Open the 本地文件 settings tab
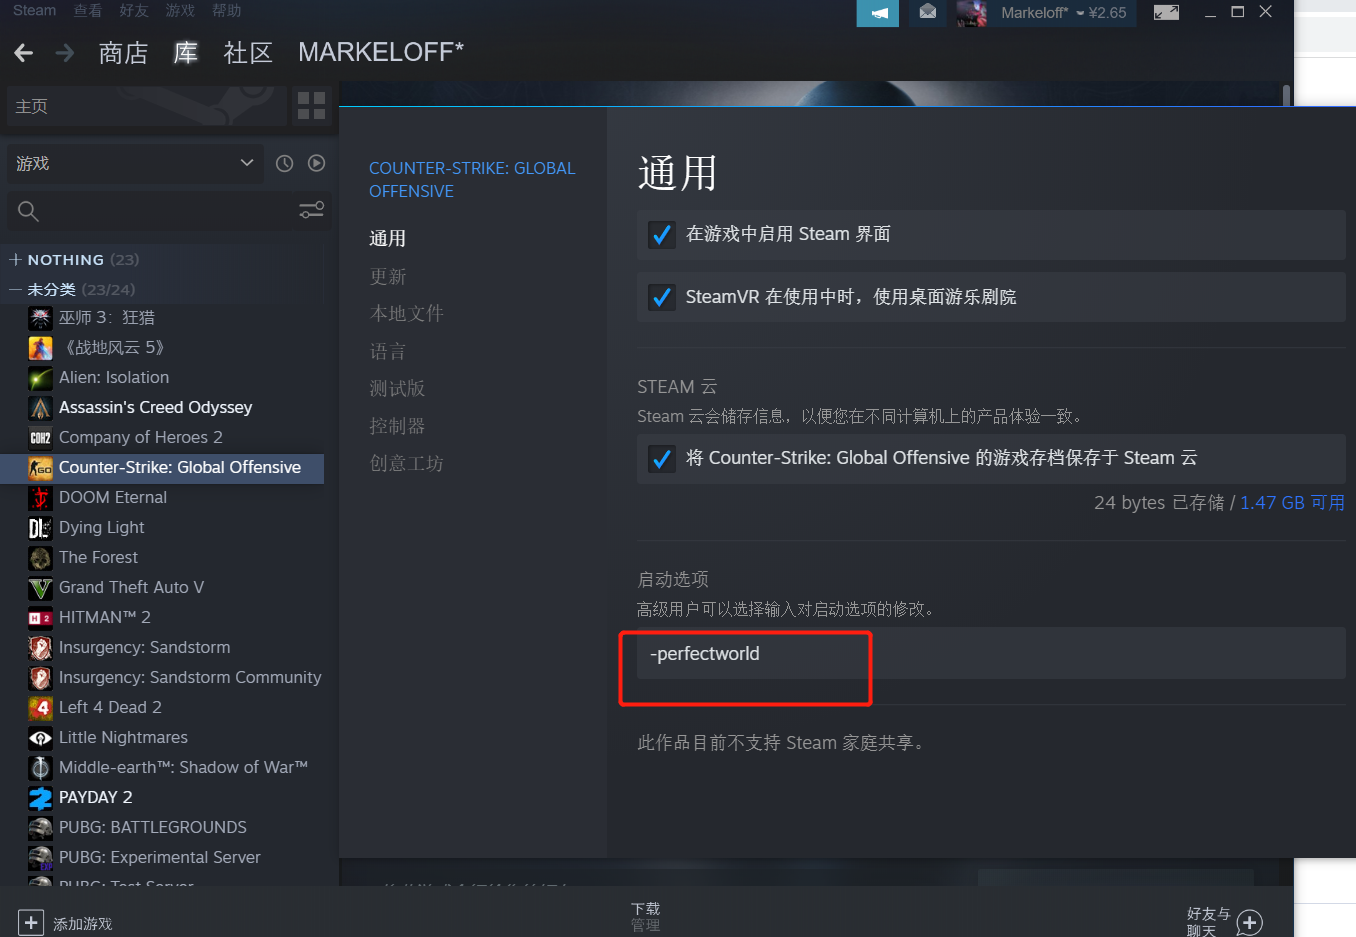Screen dimensions: 1356x937 click(407, 314)
